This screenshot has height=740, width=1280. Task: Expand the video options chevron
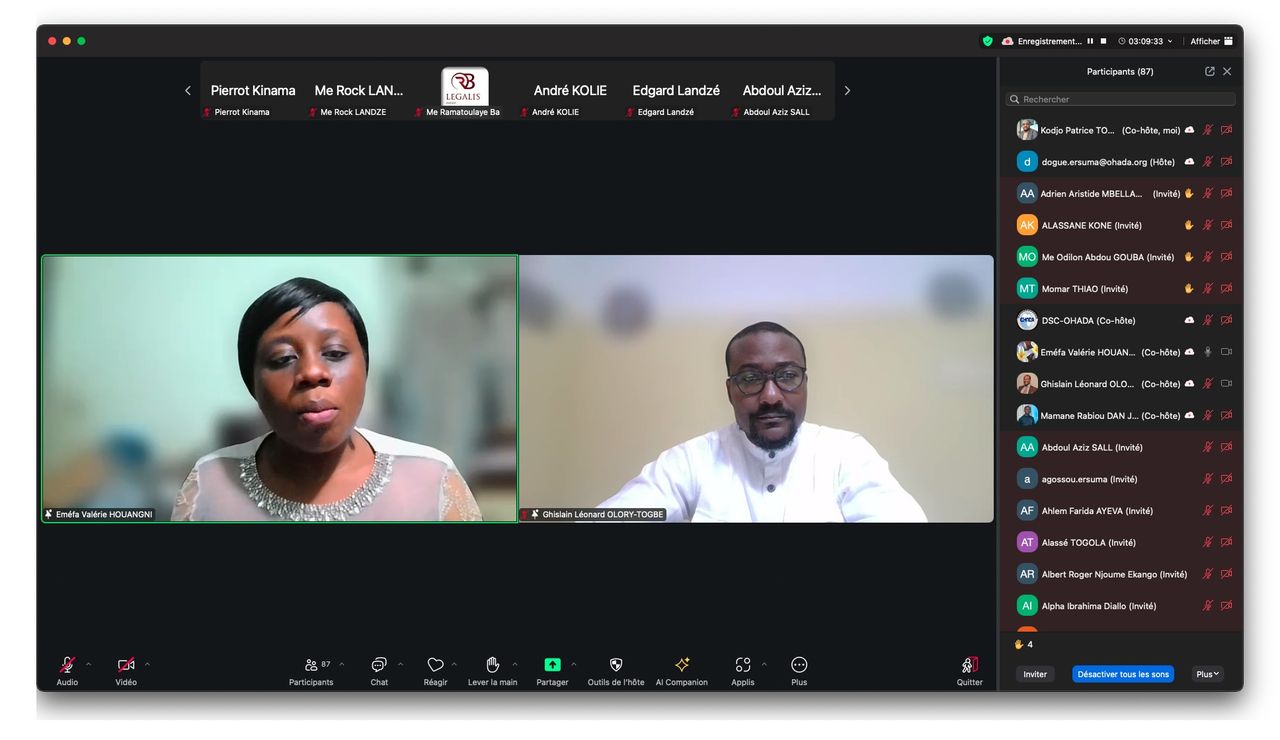(x=147, y=664)
